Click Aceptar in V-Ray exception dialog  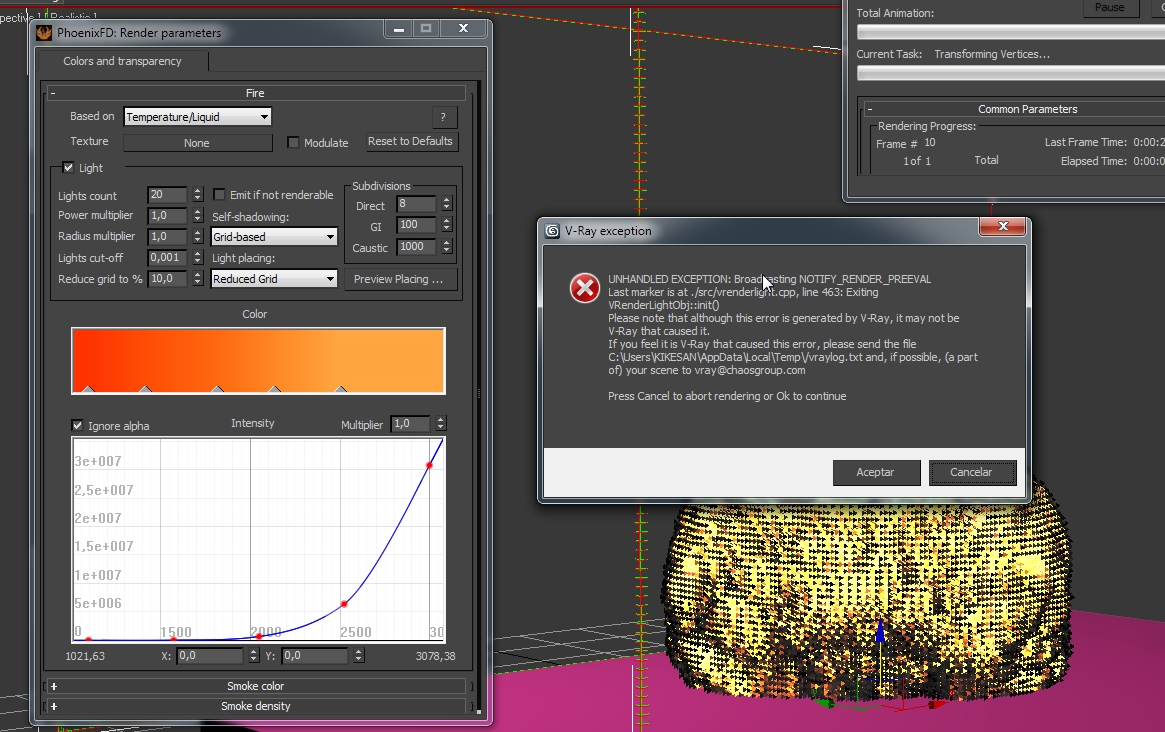(x=876, y=473)
